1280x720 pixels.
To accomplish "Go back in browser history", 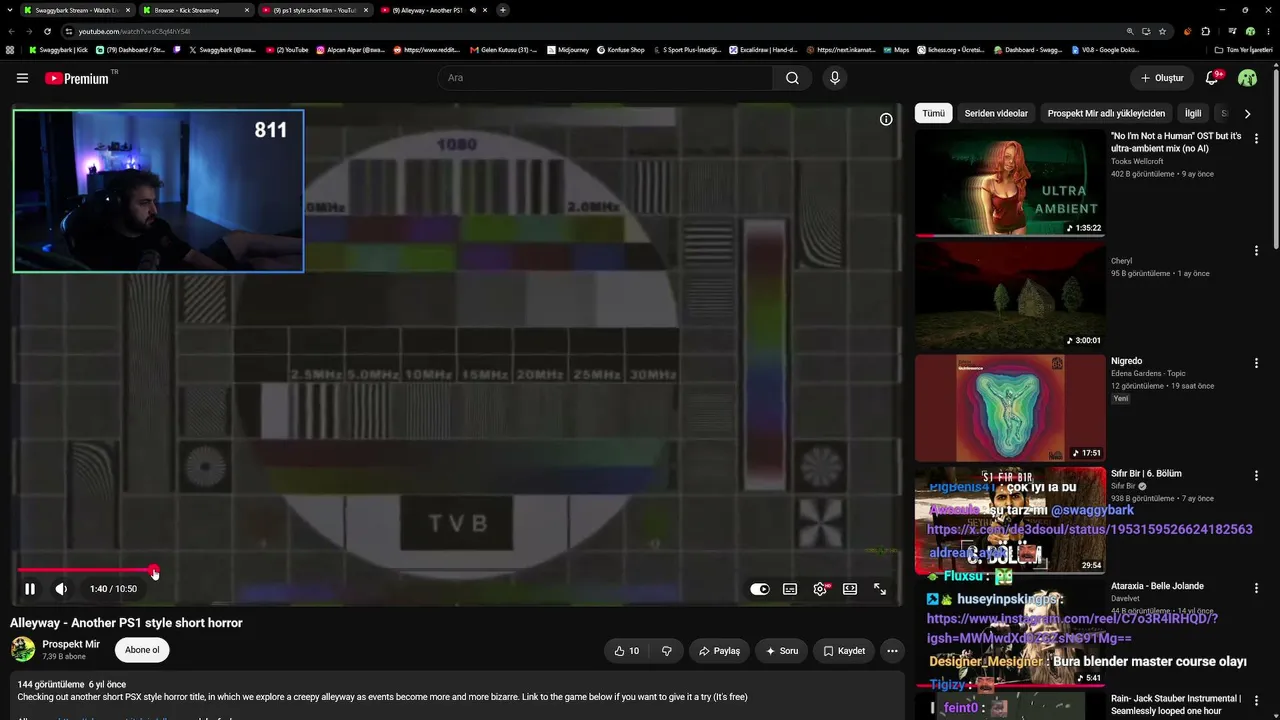I will pyautogui.click(x=10, y=31).
